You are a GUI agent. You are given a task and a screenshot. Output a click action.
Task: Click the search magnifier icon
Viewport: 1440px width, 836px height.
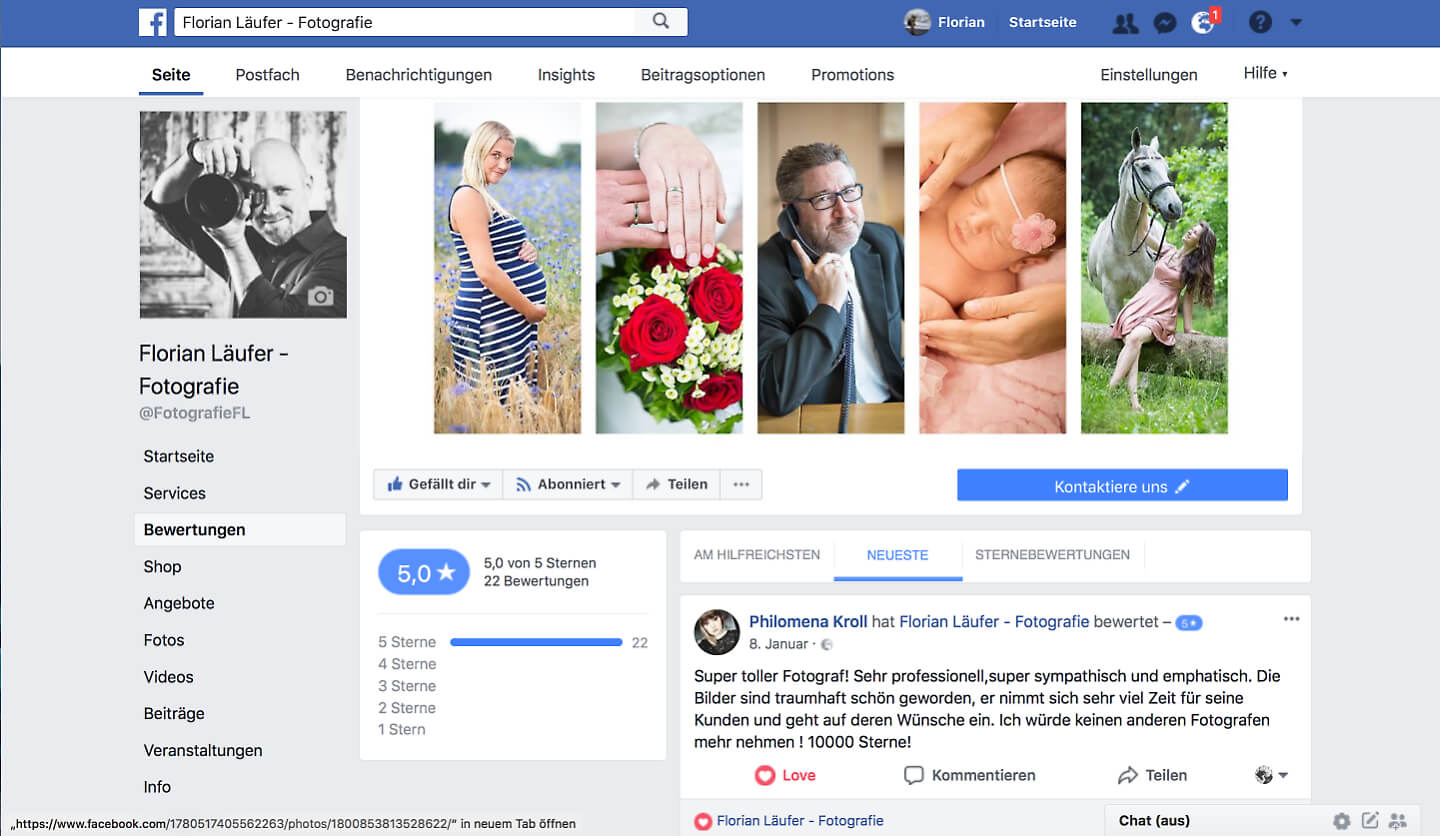[x=661, y=20]
